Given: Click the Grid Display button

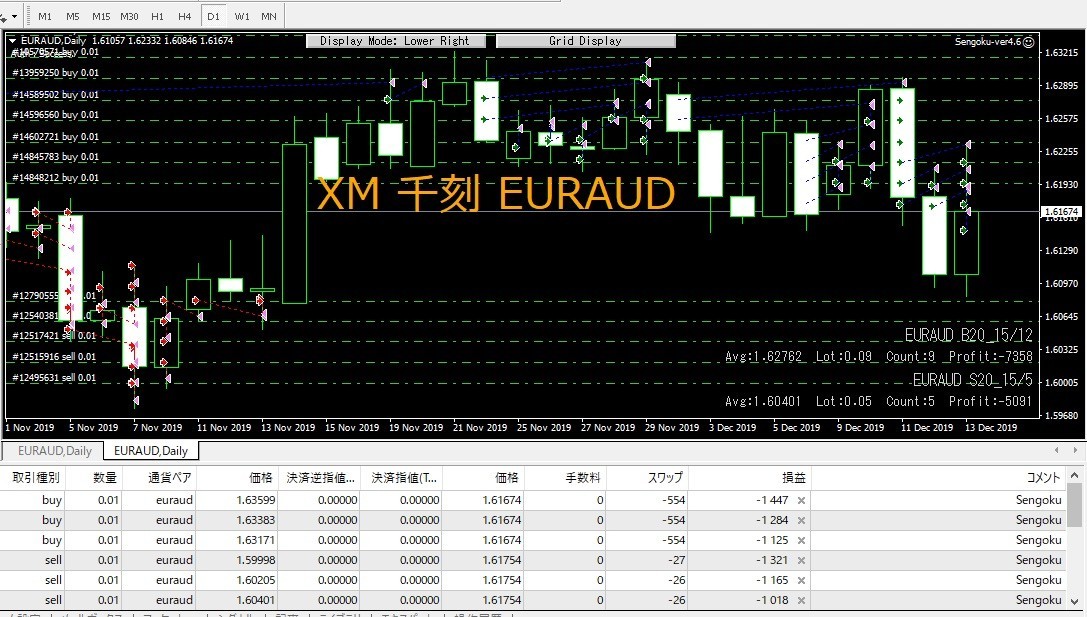Looking at the screenshot, I should tap(586, 41).
